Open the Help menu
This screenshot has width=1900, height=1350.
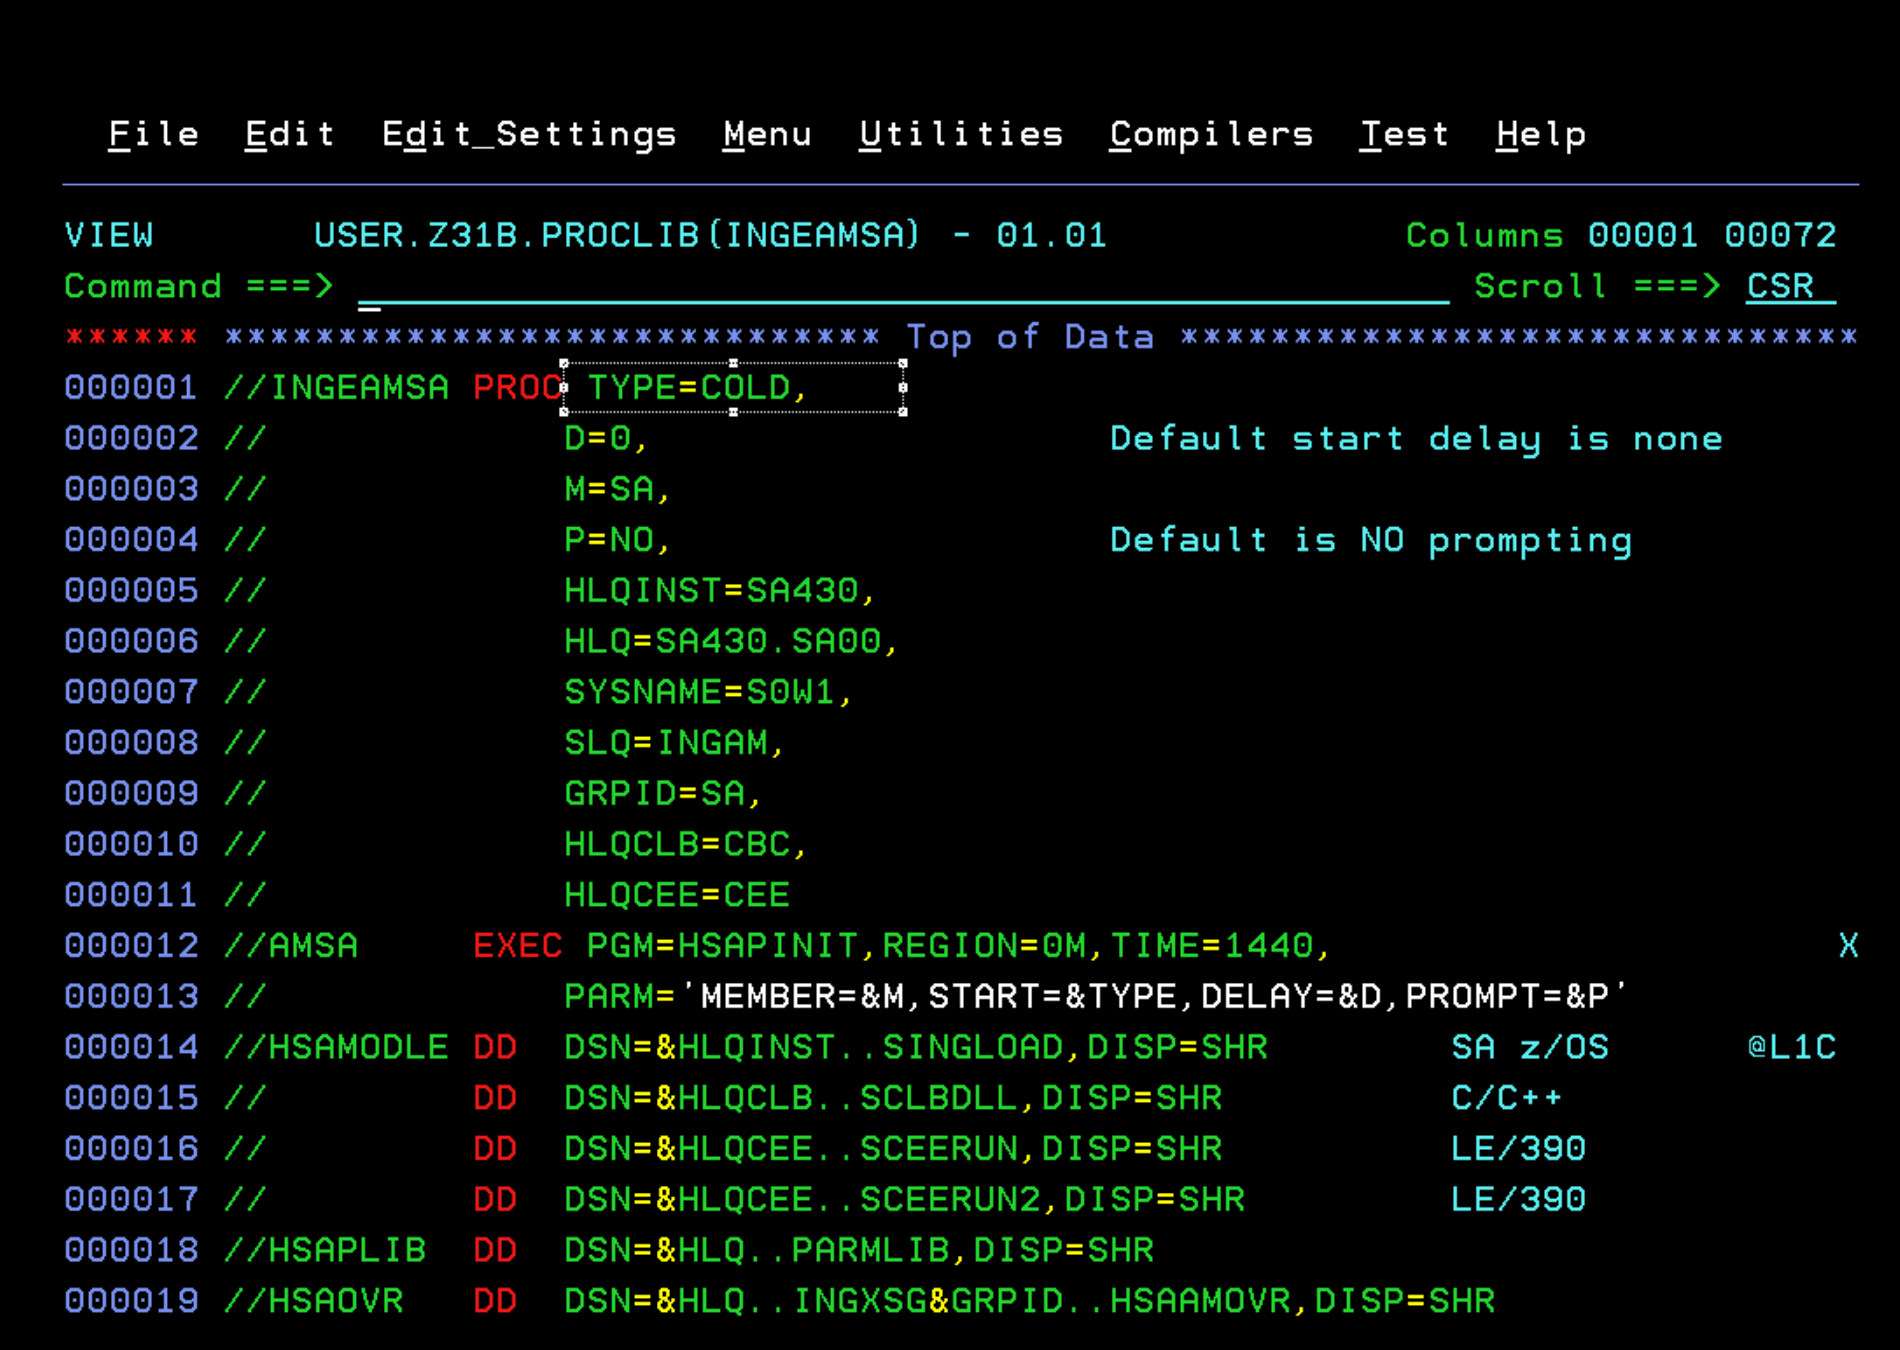point(1540,133)
